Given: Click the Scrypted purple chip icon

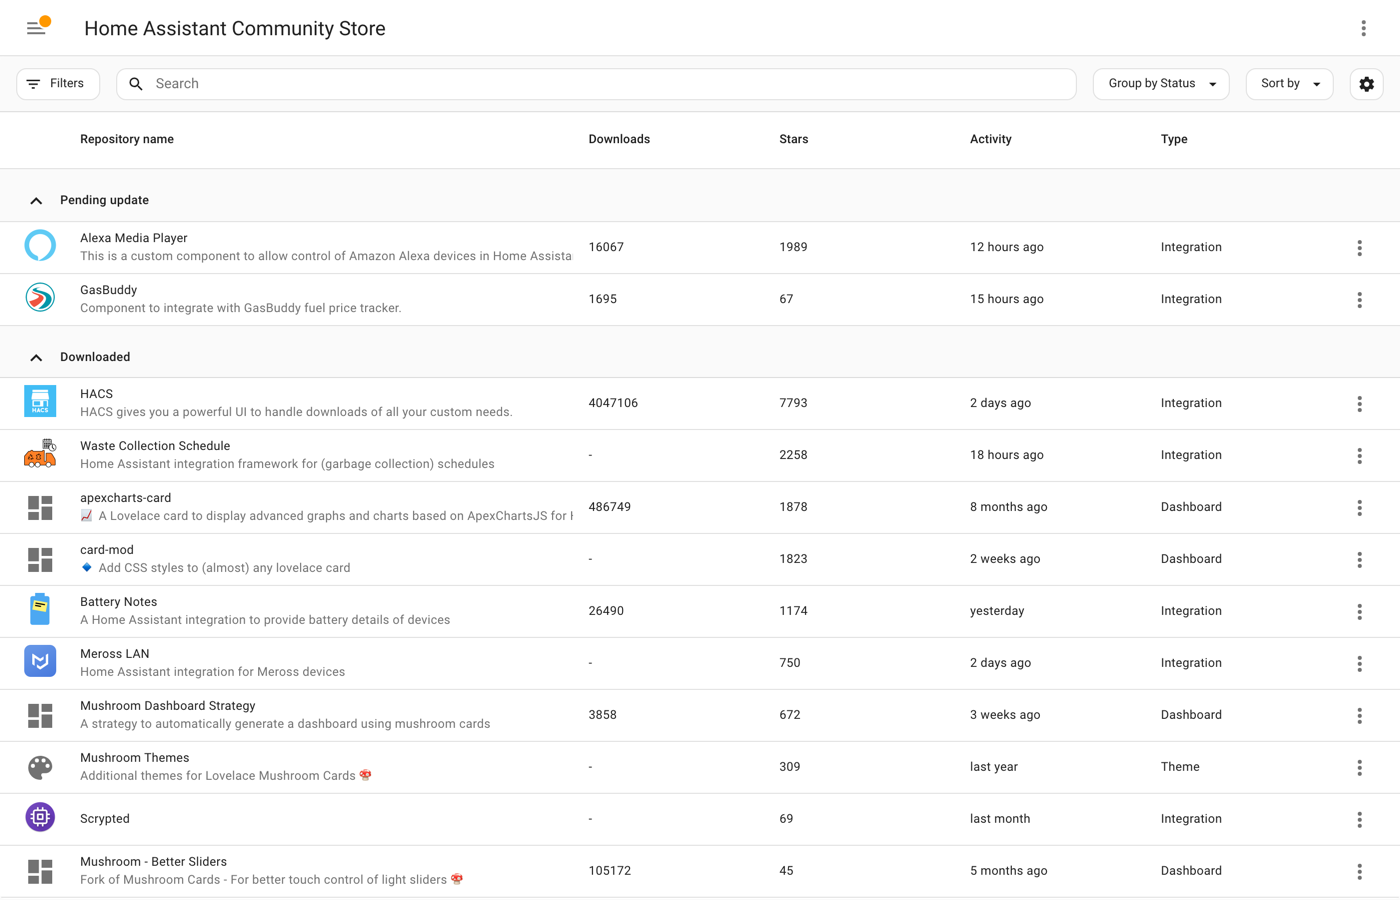Looking at the screenshot, I should click(40, 818).
